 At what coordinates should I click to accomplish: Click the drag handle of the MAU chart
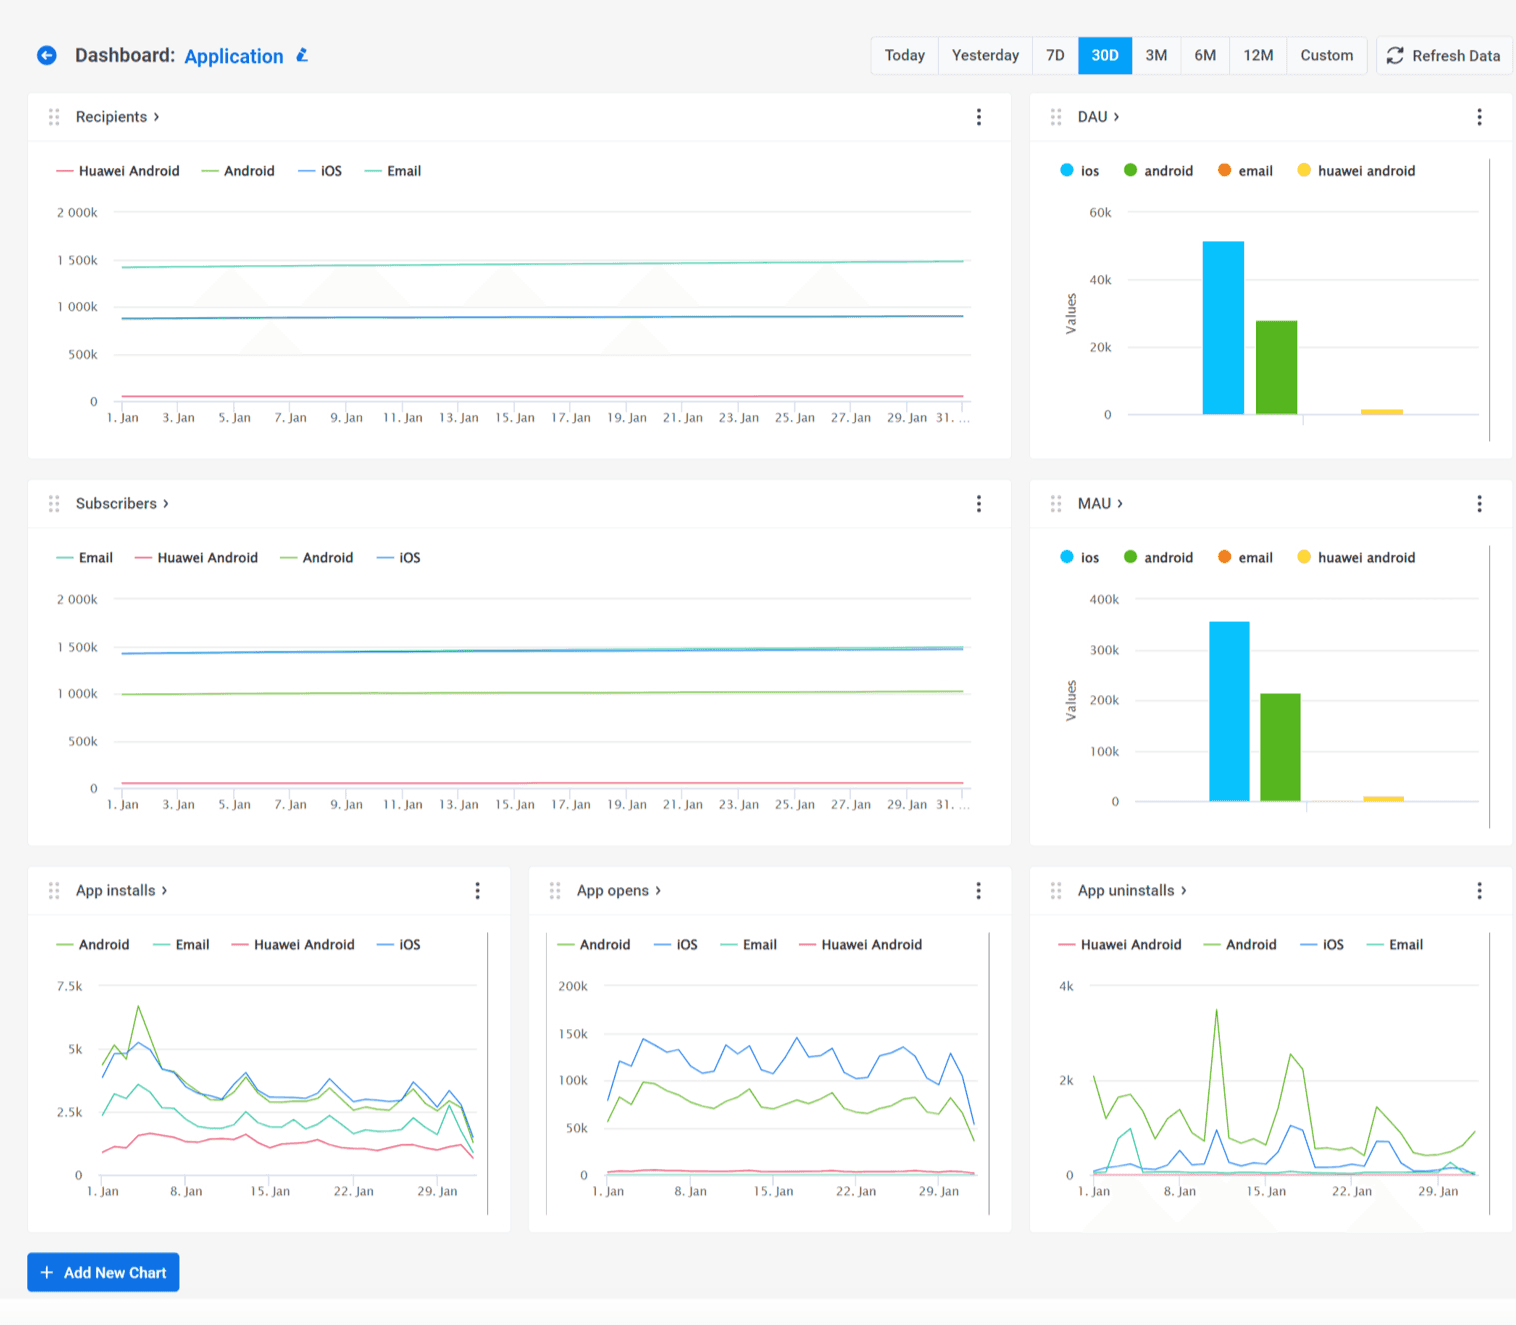(x=1055, y=503)
